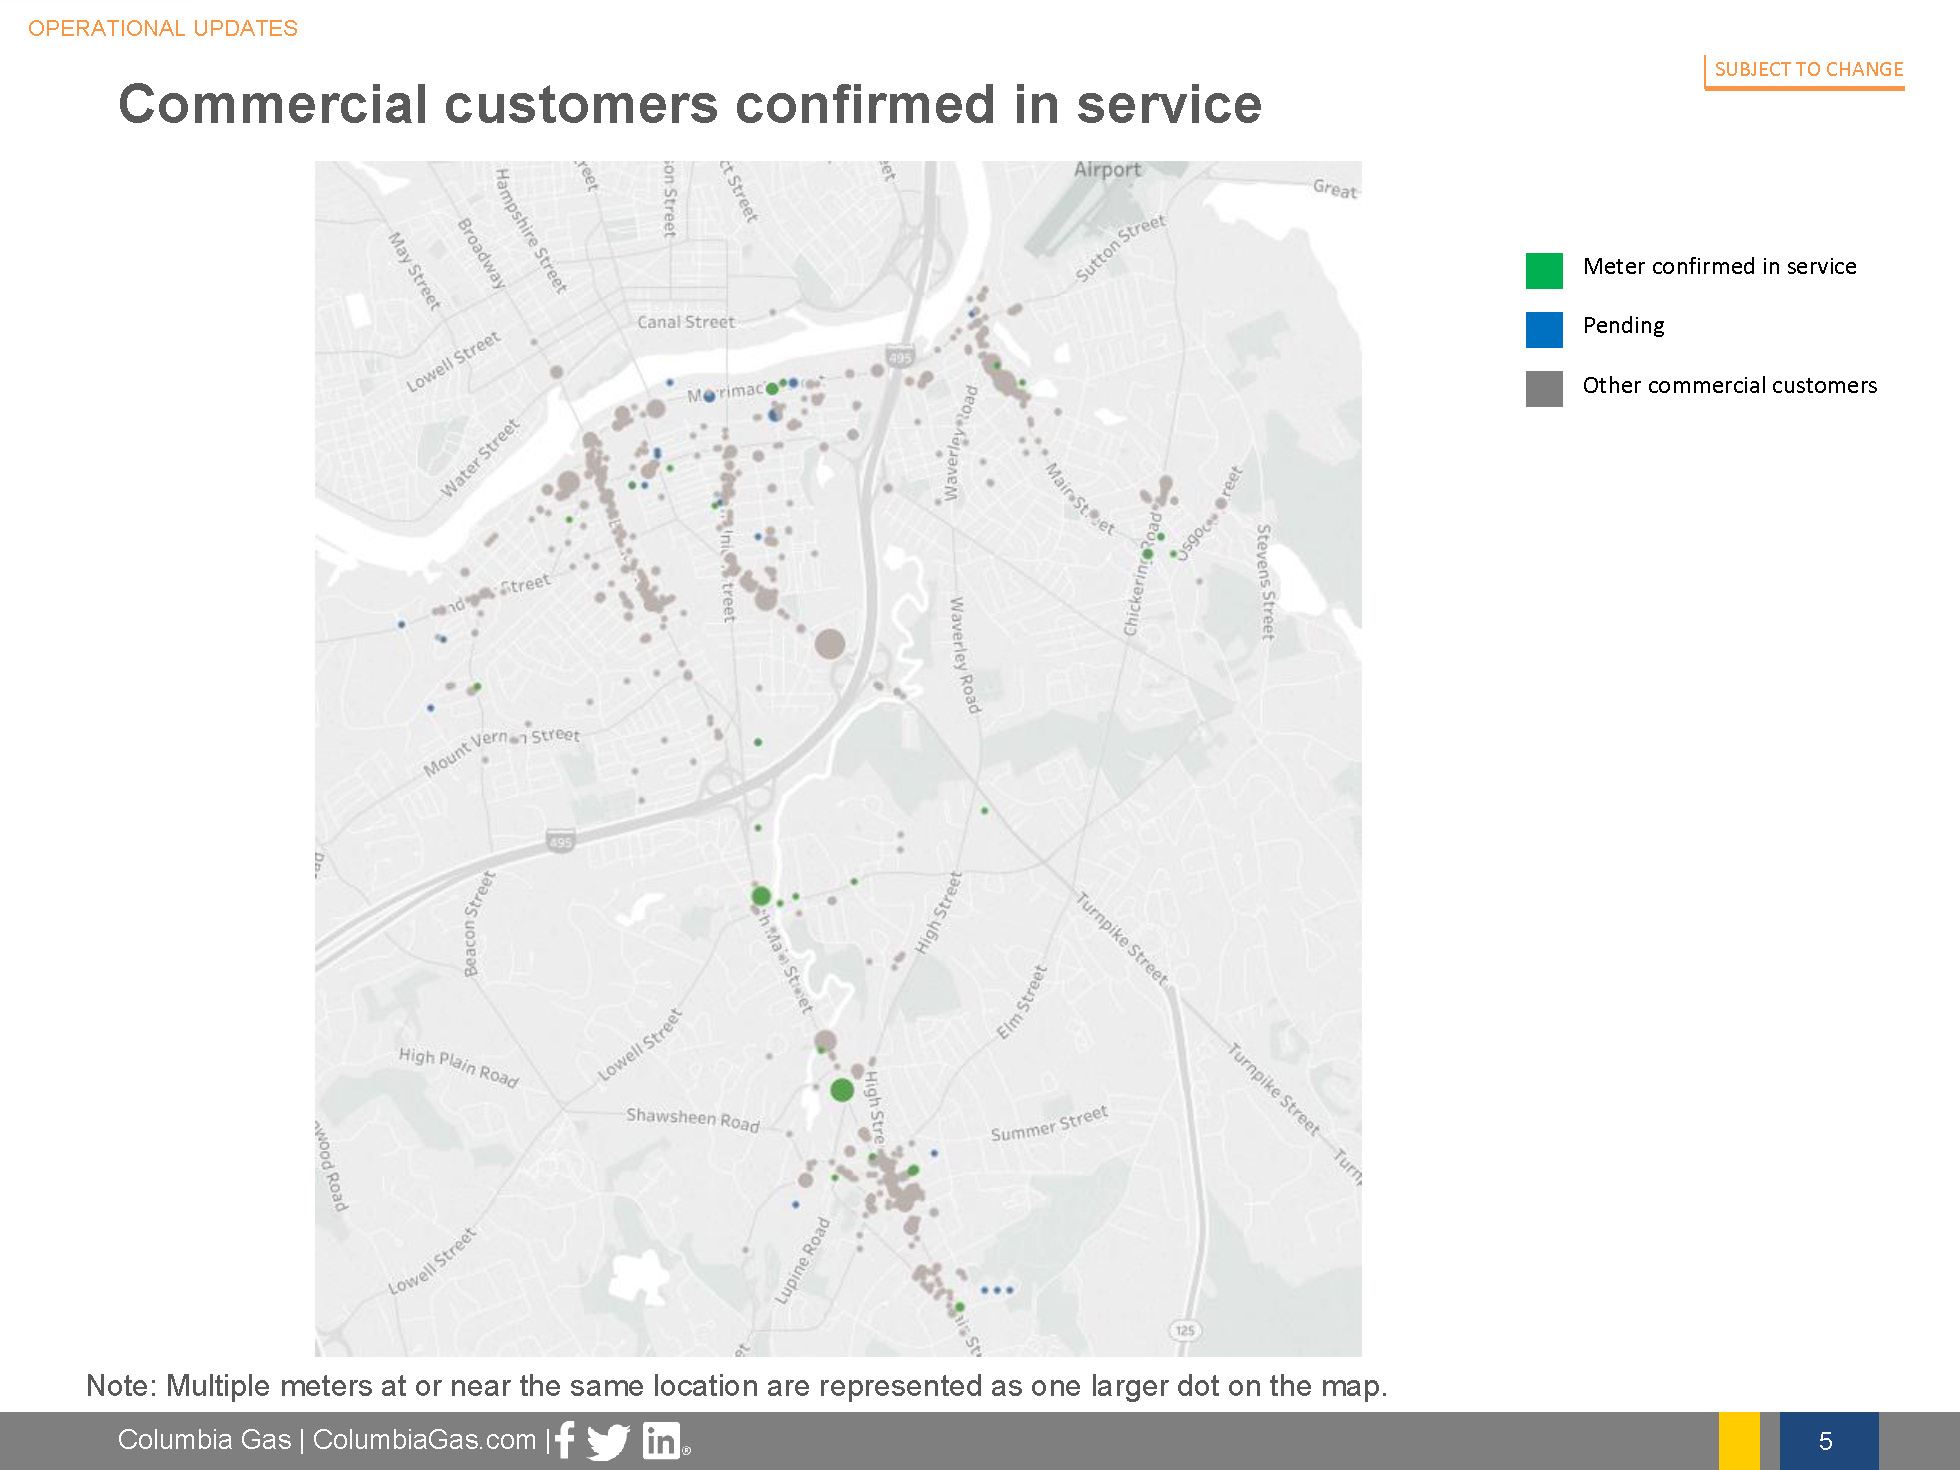Click the slide title heading
This screenshot has height=1470, width=1960.
coord(690,104)
